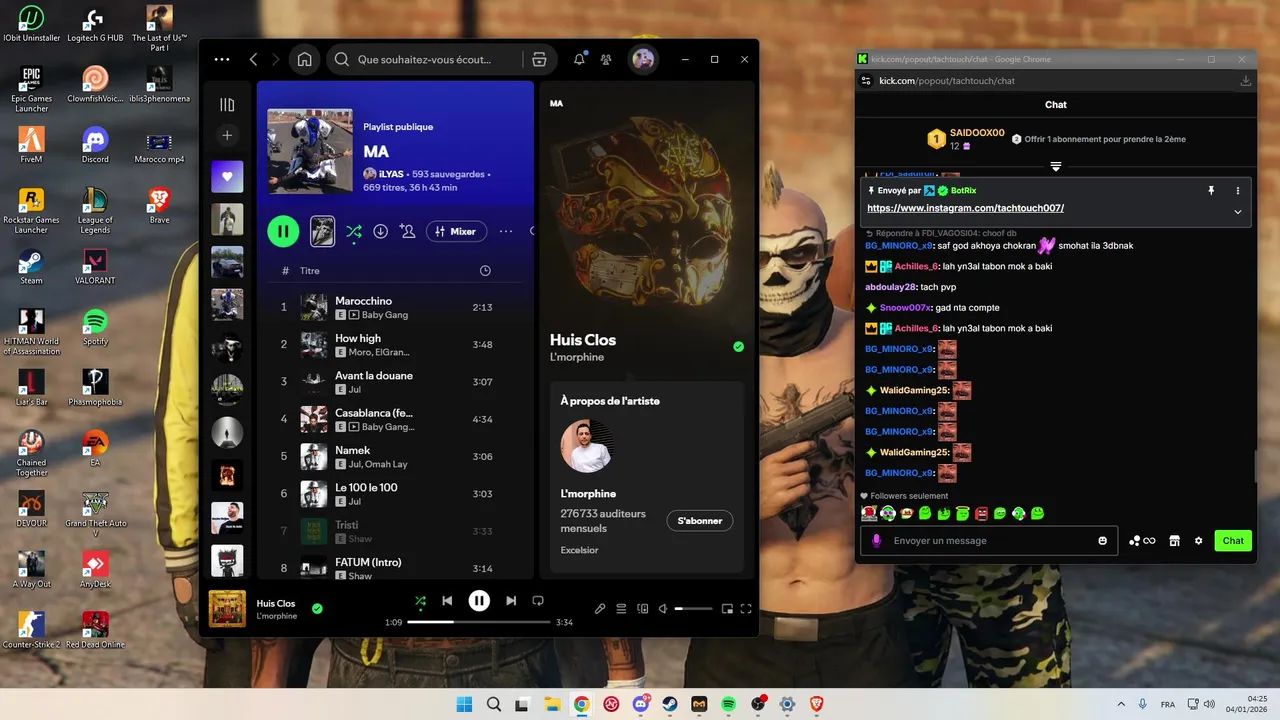Show lyrics with the microphone icon
Viewport: 1280px width, 720px height.
pyautogui.click(x=600, y=608)
